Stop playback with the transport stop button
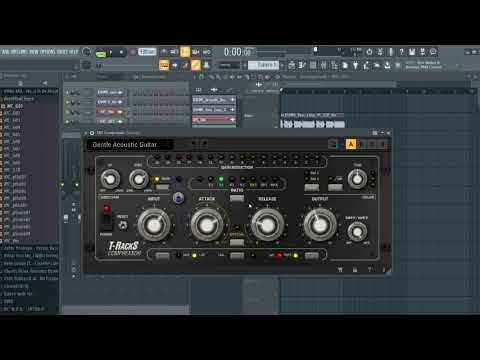 click(121, 52)
